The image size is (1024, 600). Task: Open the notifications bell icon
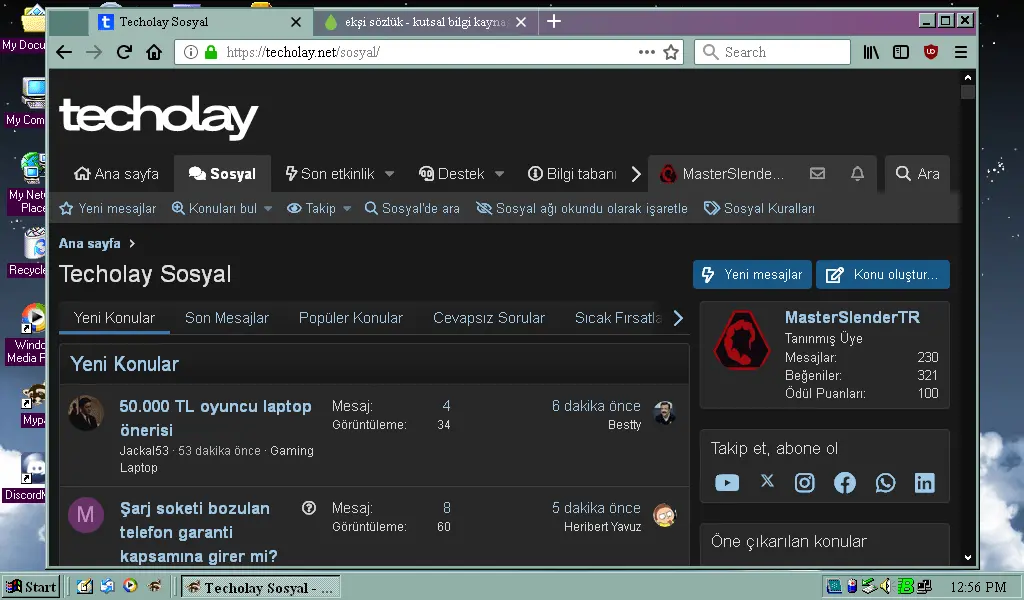pos(857,174)
